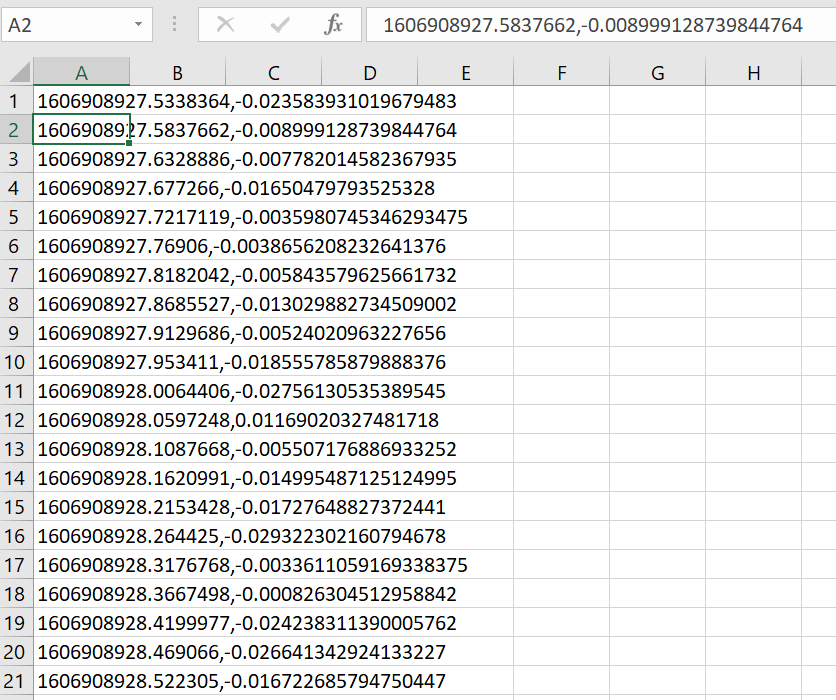Select the entire column A header
836x700 pixels.
click(x=81, y=72)
